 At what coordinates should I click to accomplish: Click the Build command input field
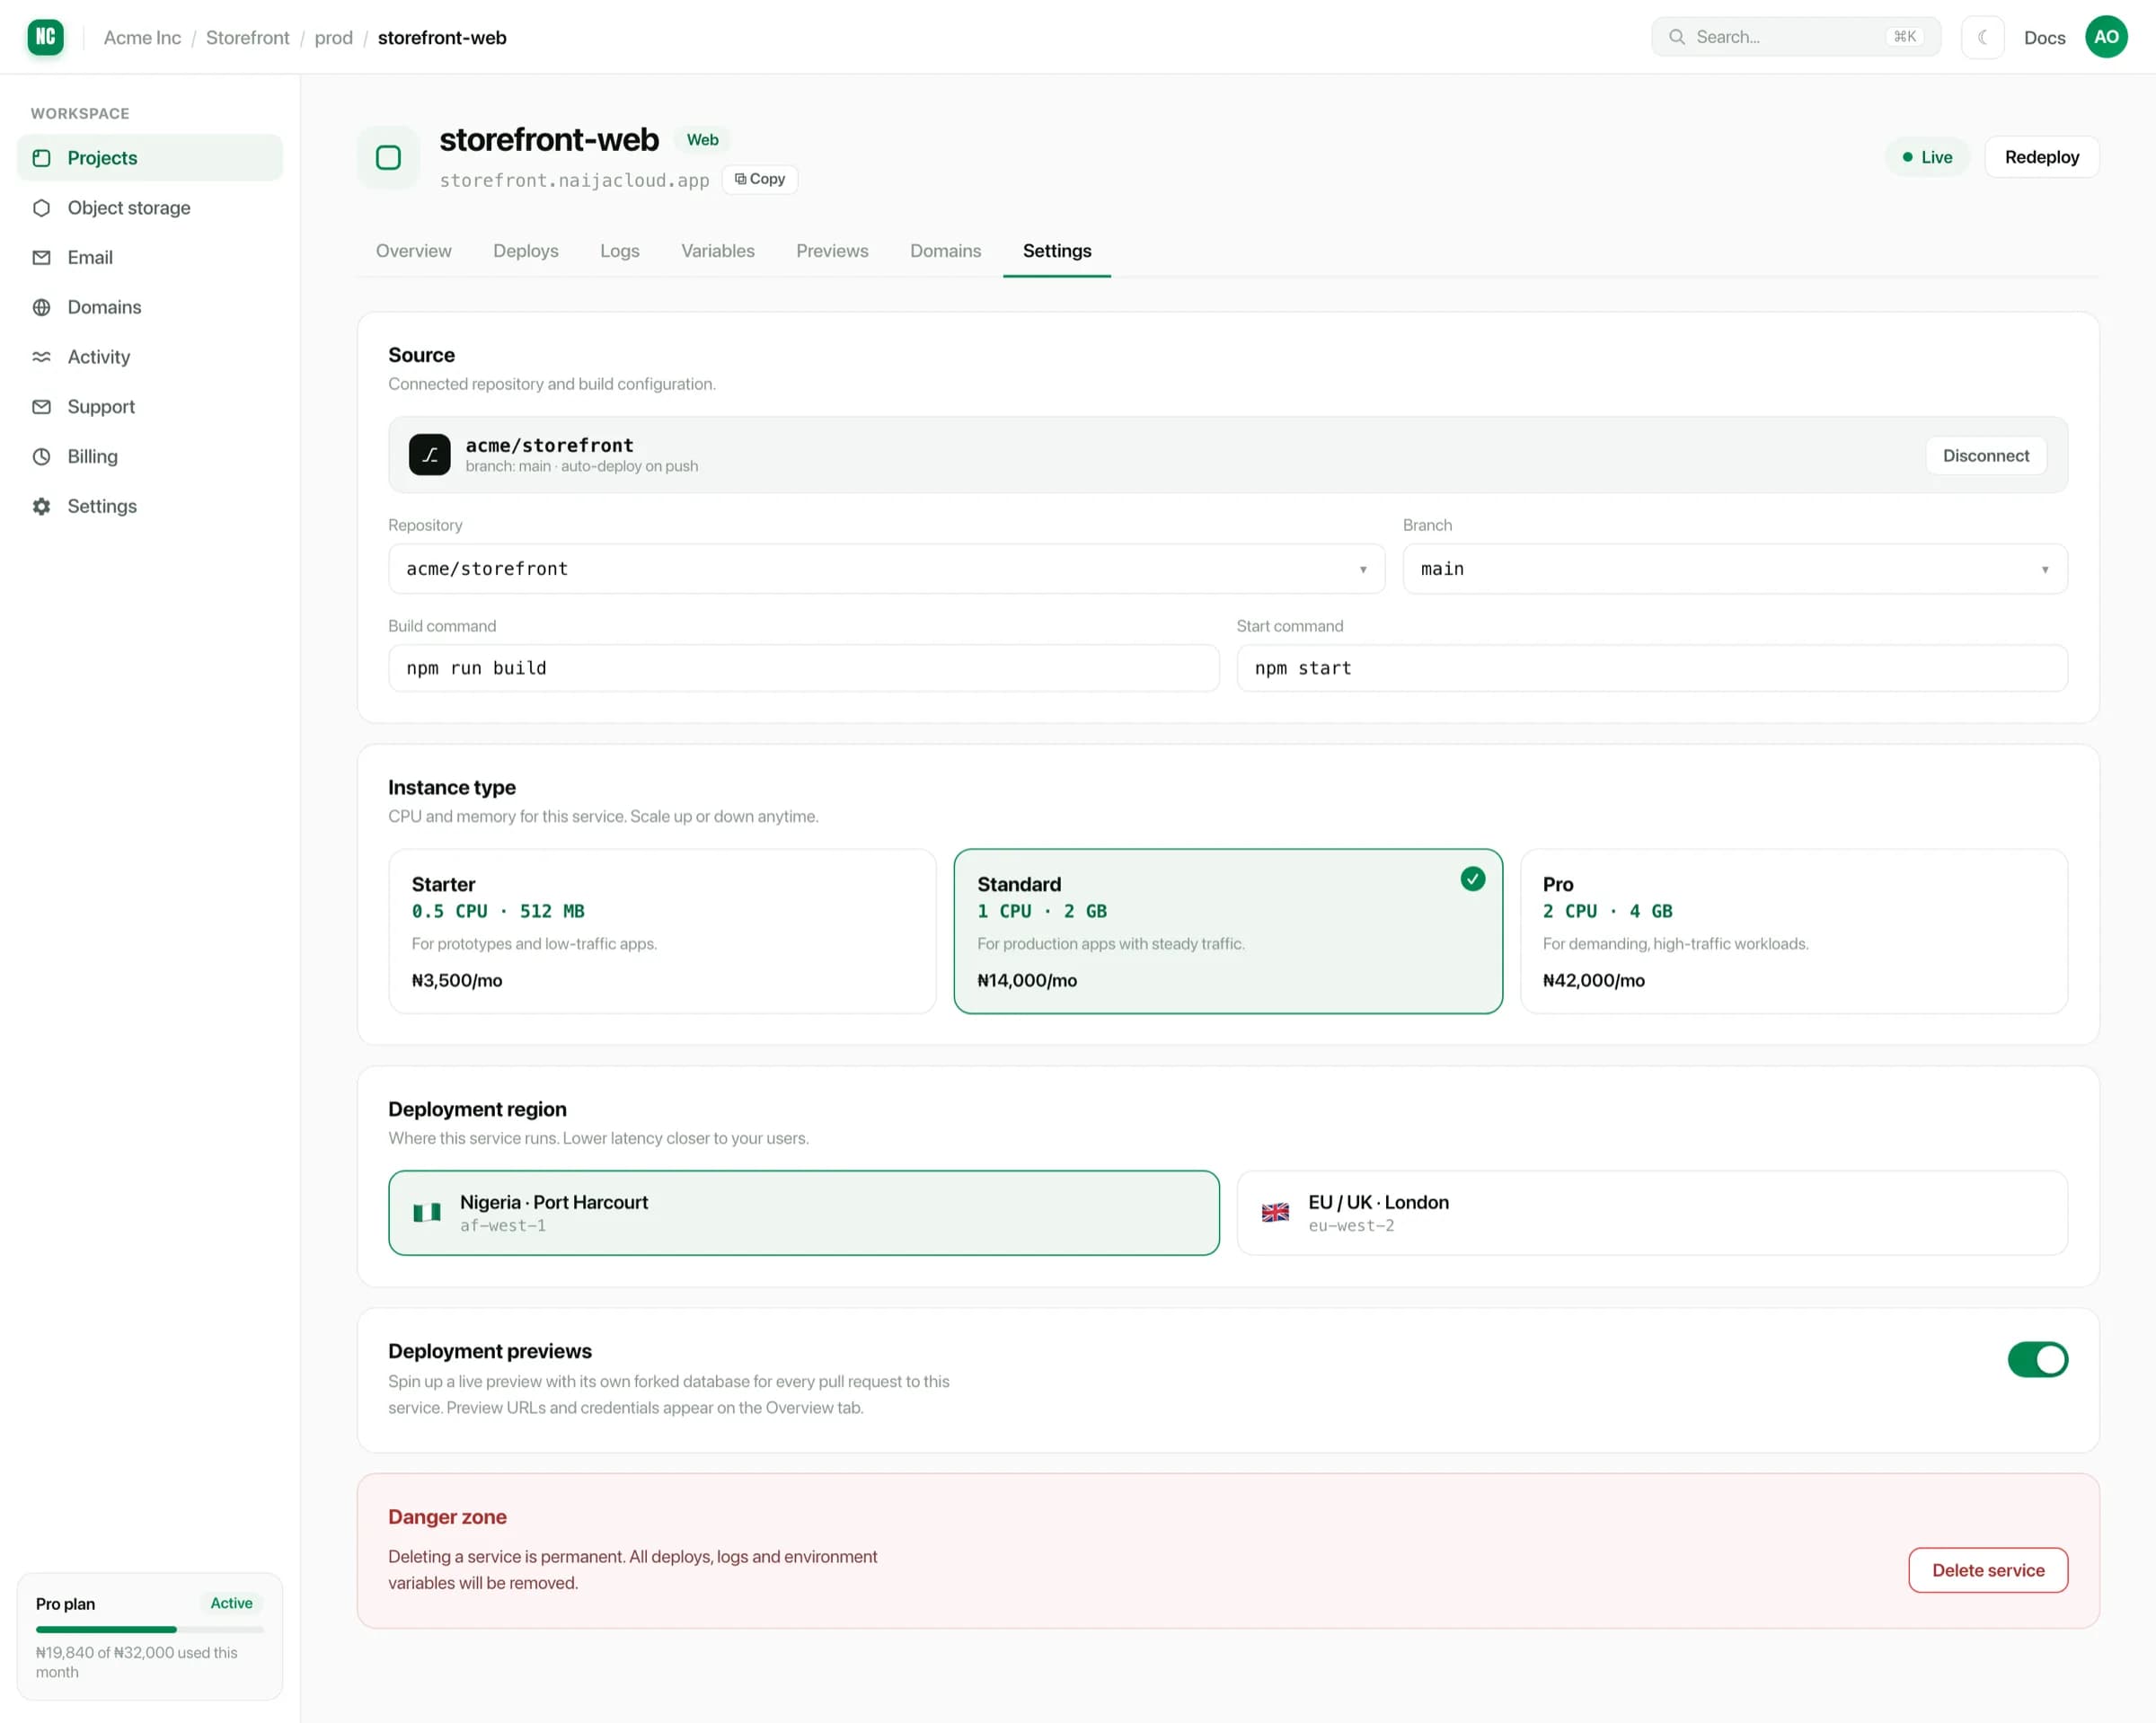(804, 668)
